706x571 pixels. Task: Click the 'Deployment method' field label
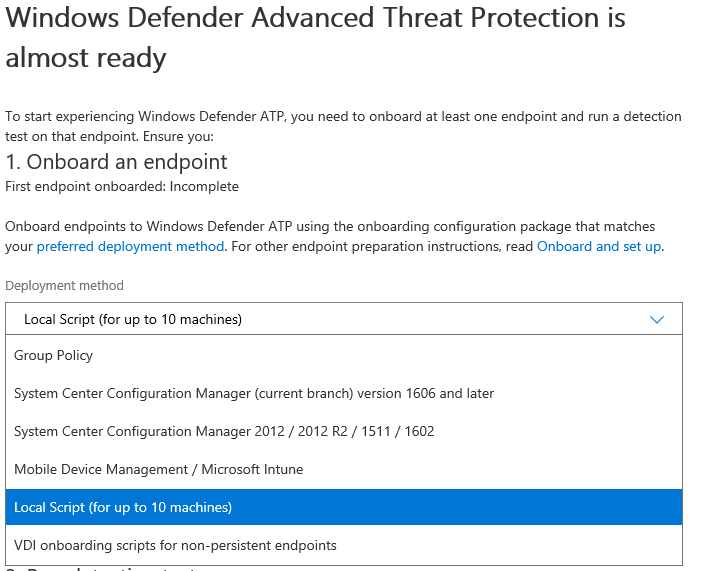(64, 286)
